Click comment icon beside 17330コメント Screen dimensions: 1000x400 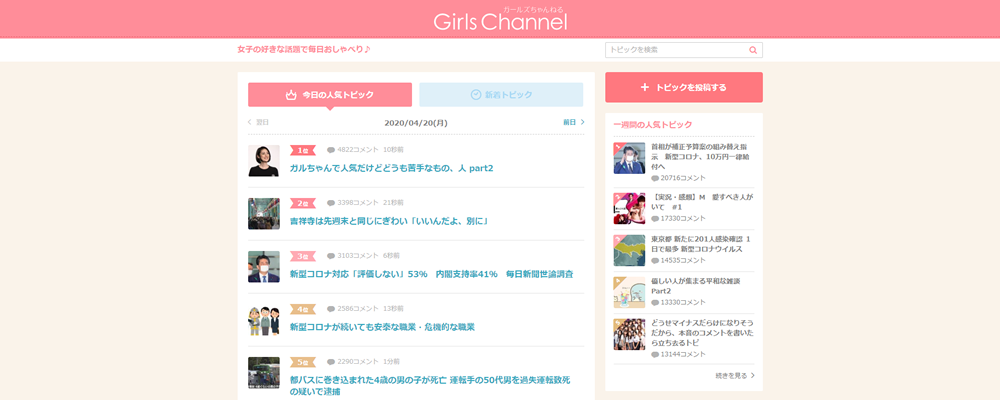point(655,219)
